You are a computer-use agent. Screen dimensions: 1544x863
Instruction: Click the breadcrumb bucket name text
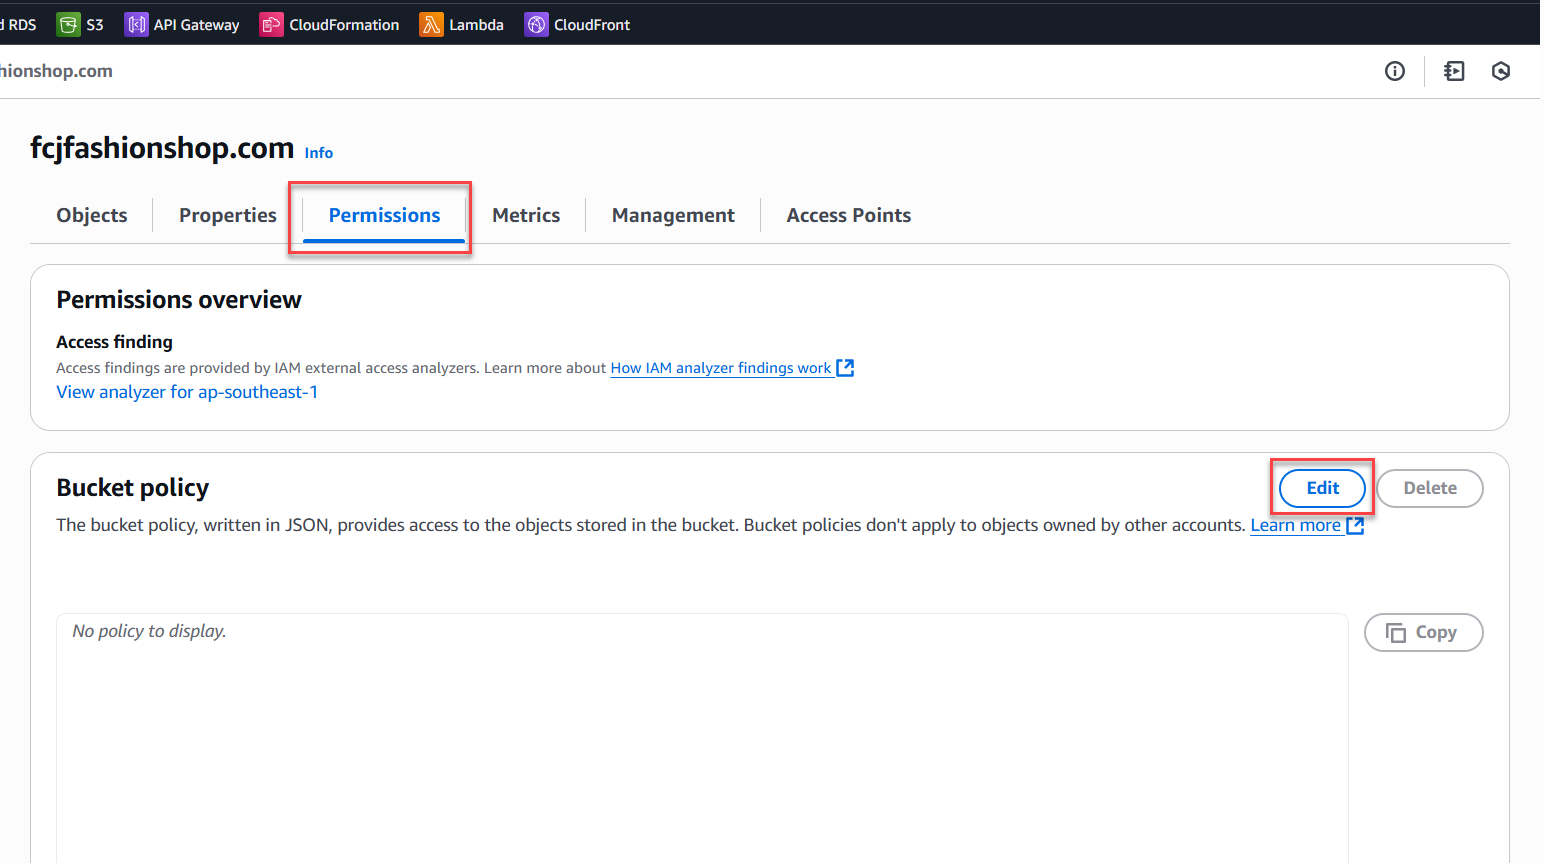56,71
